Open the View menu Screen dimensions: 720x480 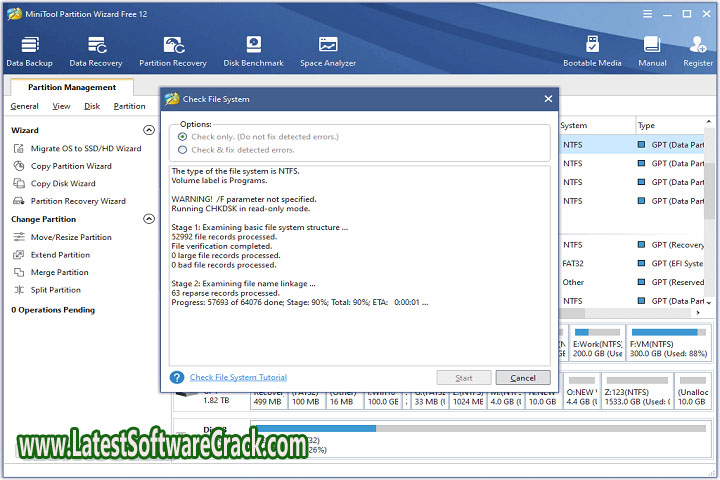61,106
